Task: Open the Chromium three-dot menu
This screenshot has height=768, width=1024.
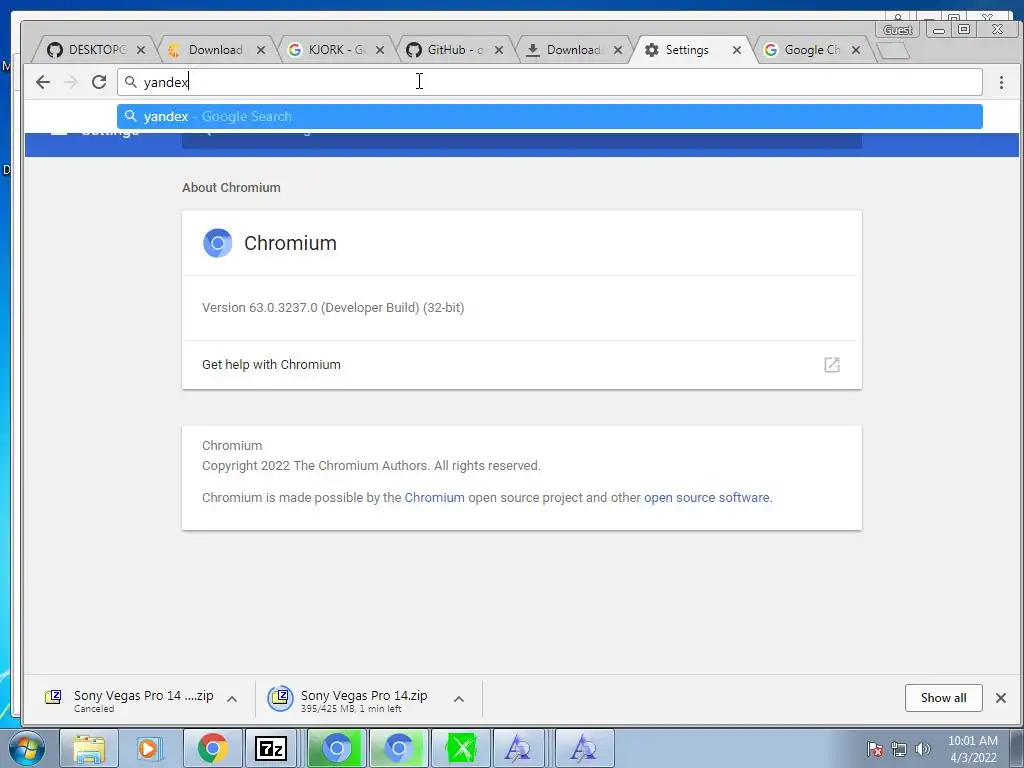Action: [1001, 82]
